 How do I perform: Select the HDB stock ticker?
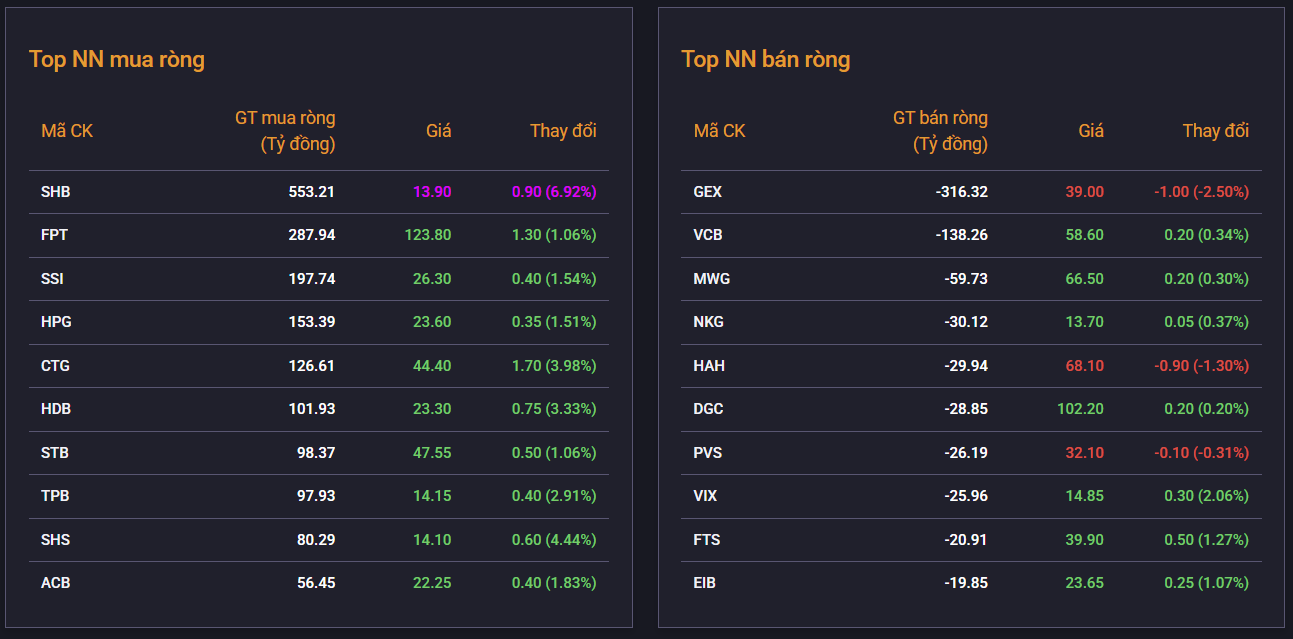click(56, 409)
